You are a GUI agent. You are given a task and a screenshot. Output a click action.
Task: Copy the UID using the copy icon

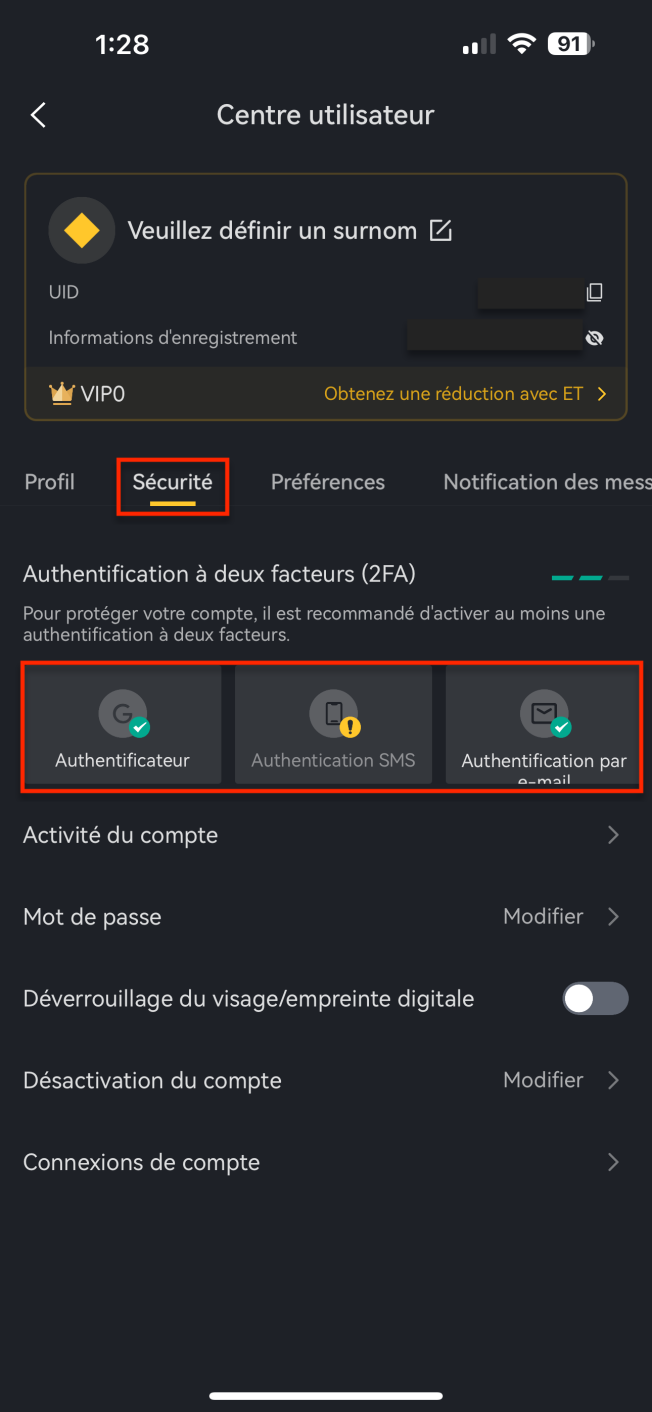(595, 292)
